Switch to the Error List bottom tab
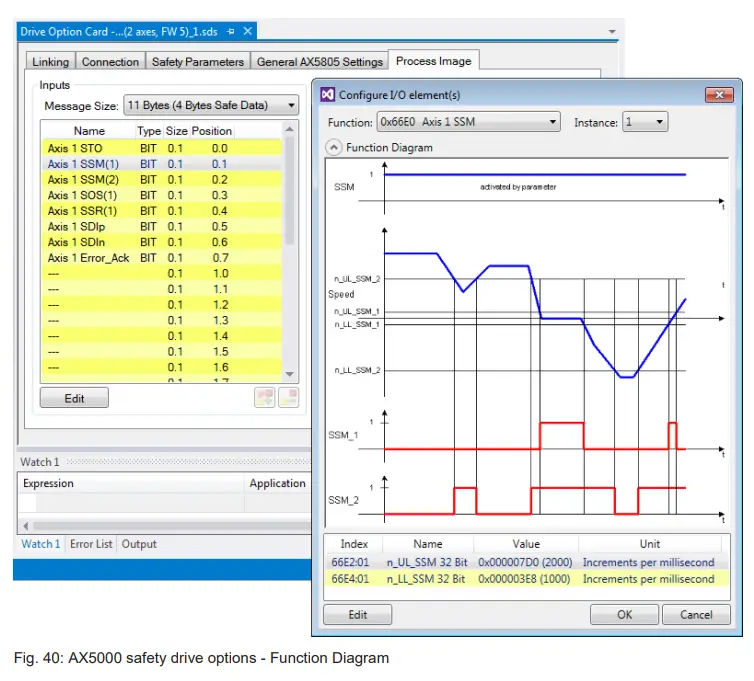 [x=91, y=544]
